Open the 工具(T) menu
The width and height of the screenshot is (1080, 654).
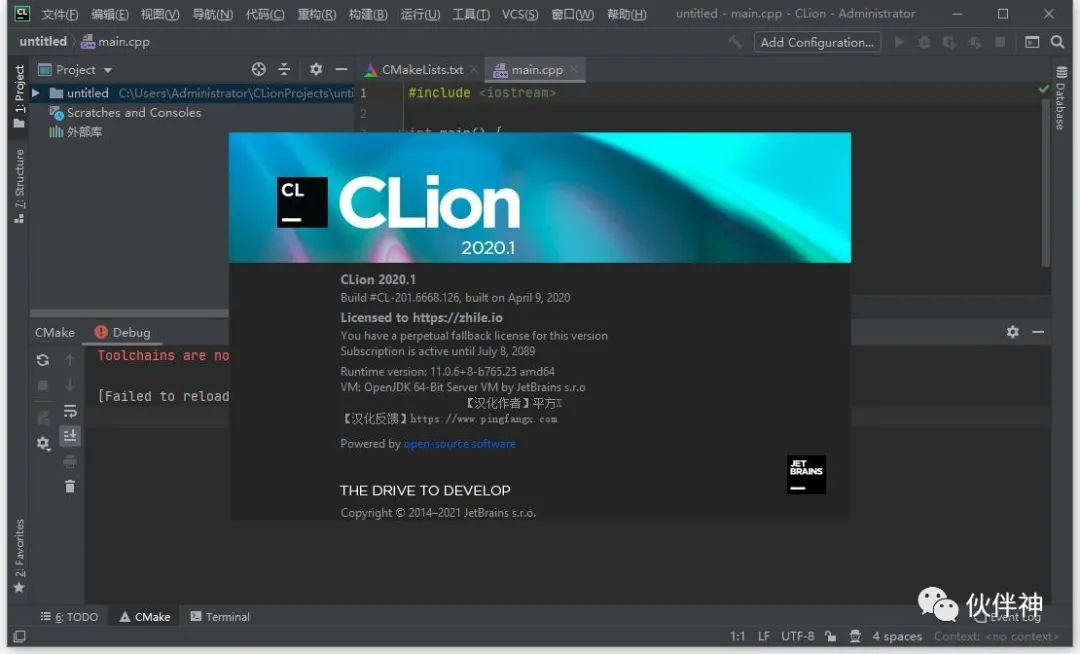tap(471, 14)
